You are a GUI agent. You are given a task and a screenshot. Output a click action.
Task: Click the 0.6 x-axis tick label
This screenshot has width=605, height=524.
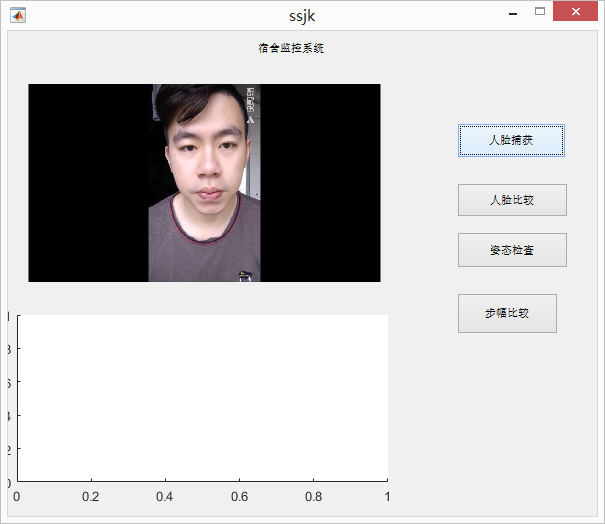tap(239, 496)
